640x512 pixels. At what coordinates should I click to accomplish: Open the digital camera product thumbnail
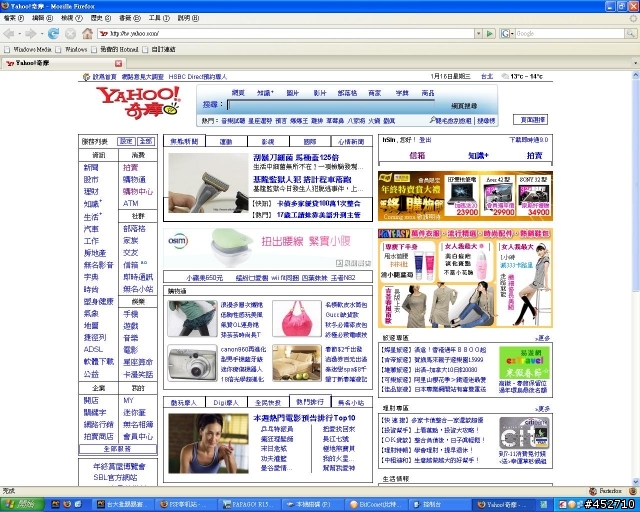click(192, 363)
